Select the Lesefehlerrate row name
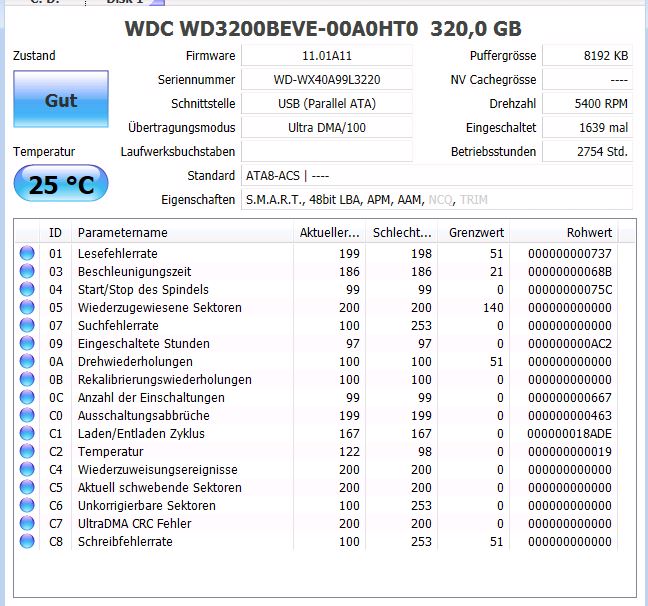Image resolution: width=648 pixels, height=606 pixels. tap(118, 253)
